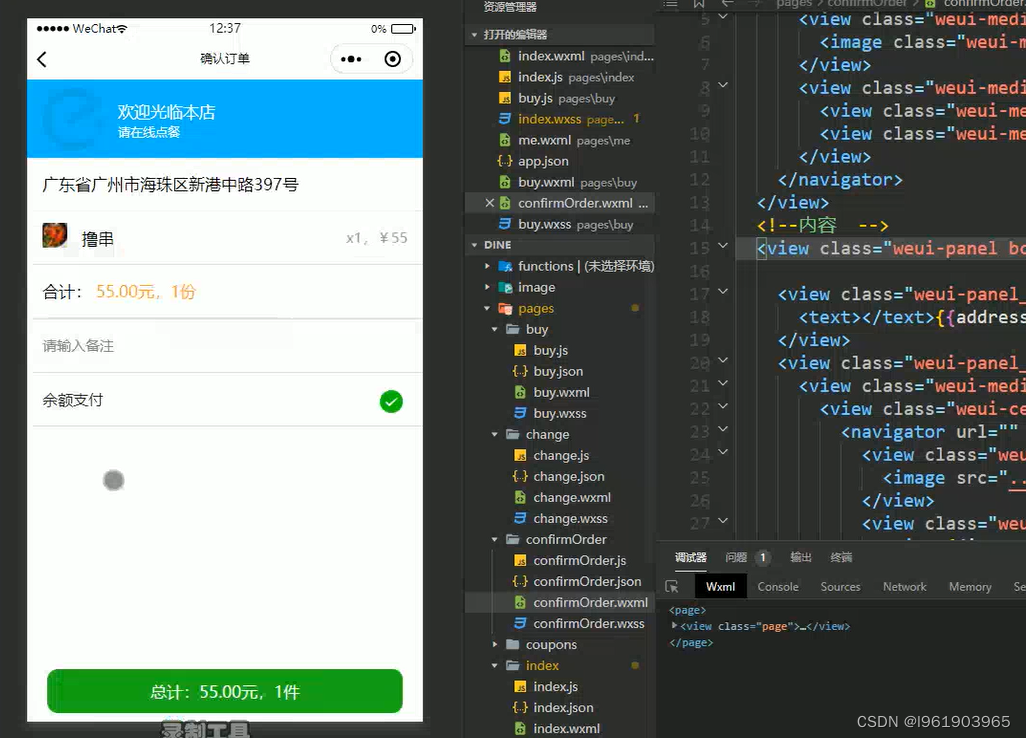Image resolution: width=1026 pixels, height=738 pixels.
Task: Open index.wxss in open editors
Action: (561, 119)
